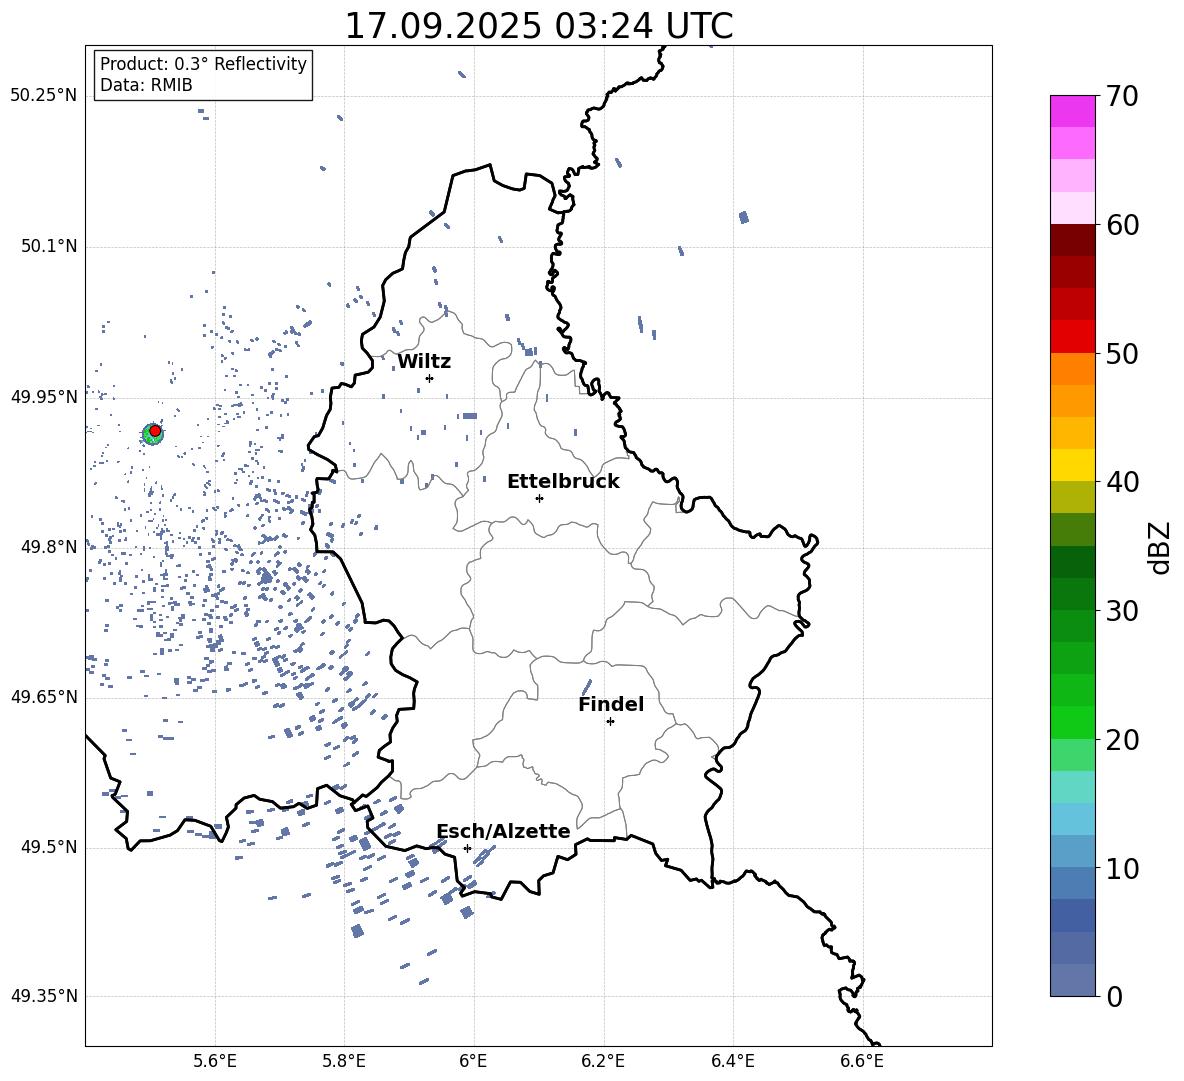Pick the dark red swatch below 60 dBZ

[1073, 240]
